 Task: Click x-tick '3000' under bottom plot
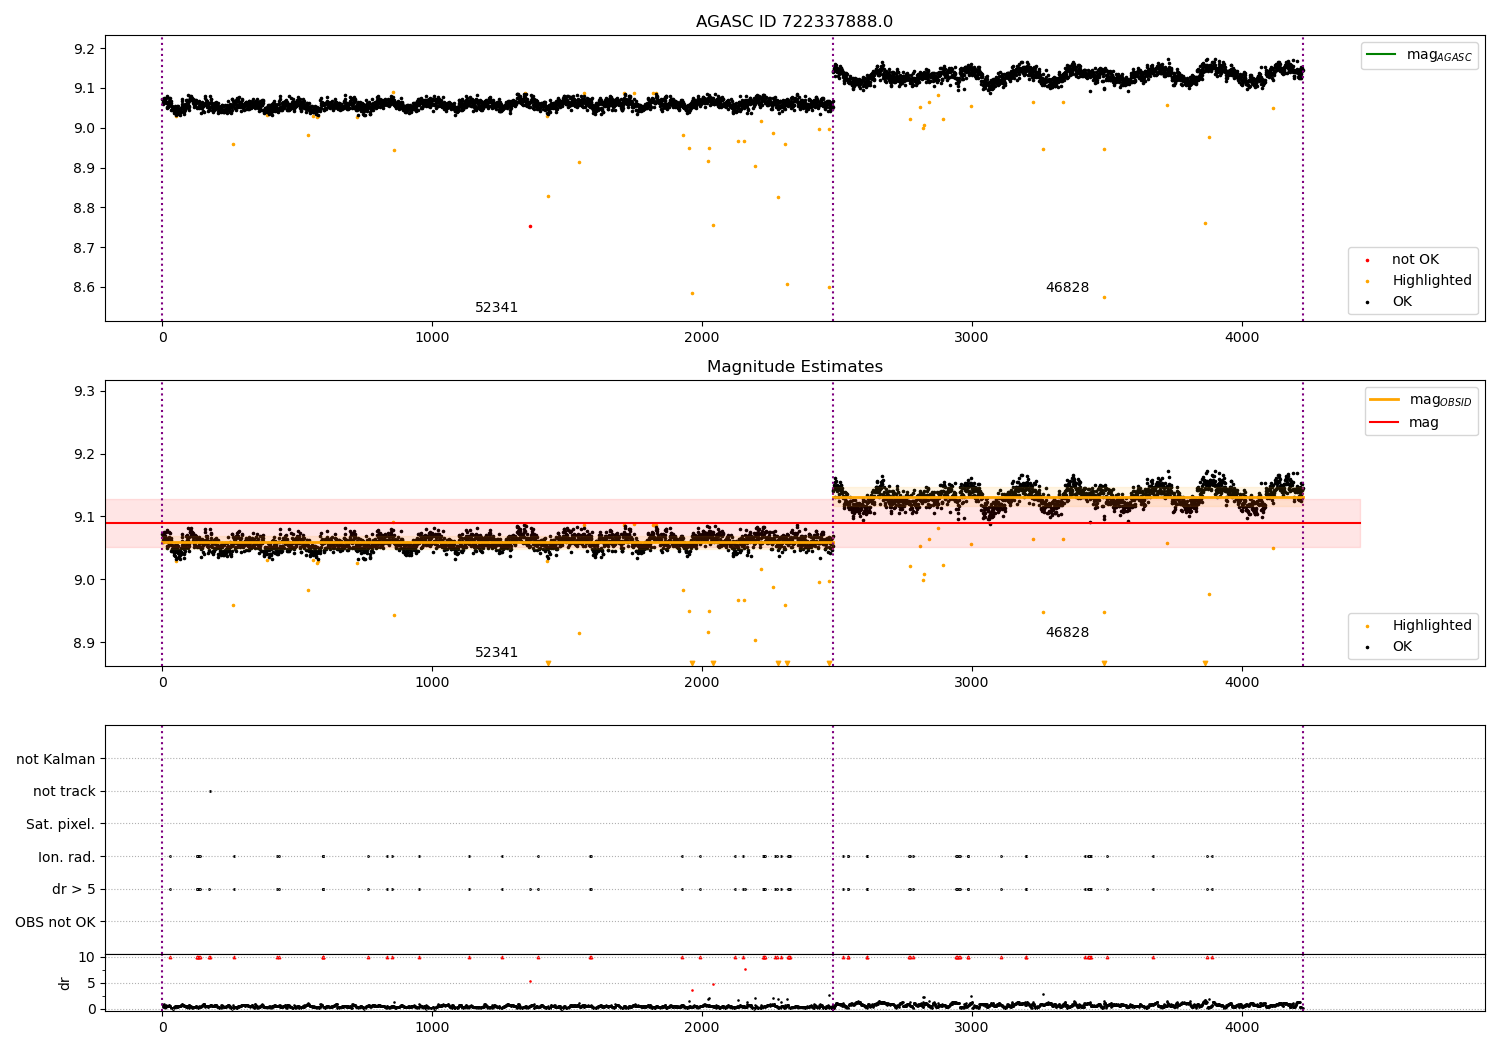click(x=972, y=1028)
